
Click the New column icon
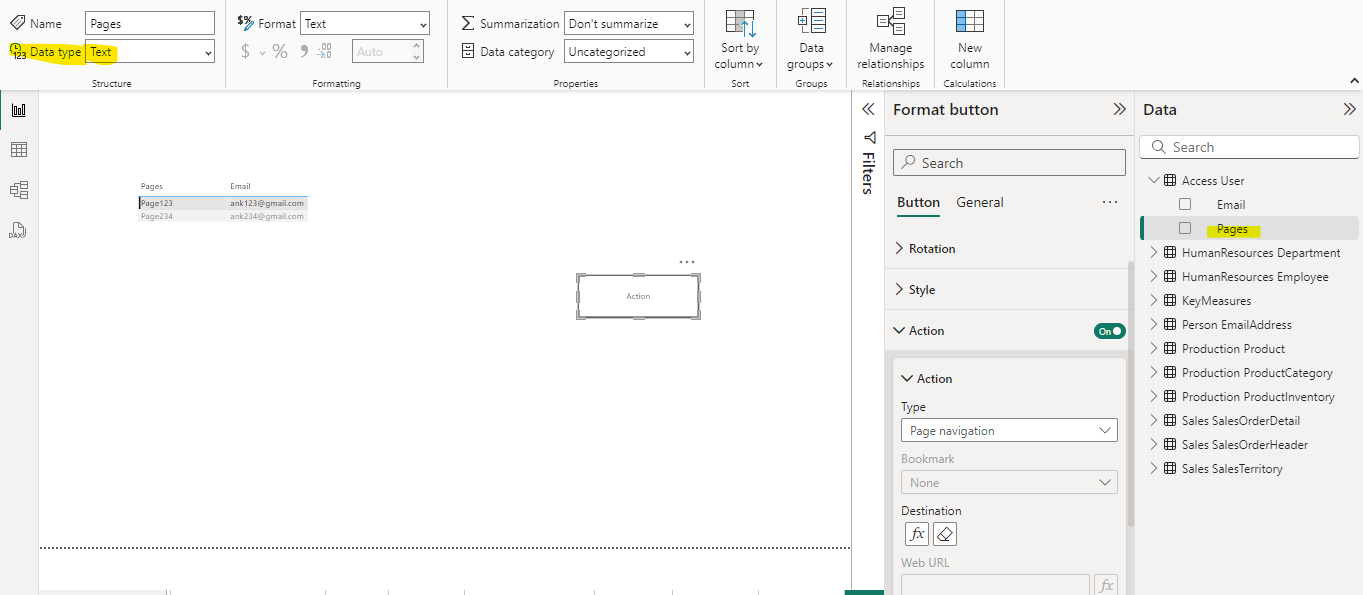[x=969, y=21]
